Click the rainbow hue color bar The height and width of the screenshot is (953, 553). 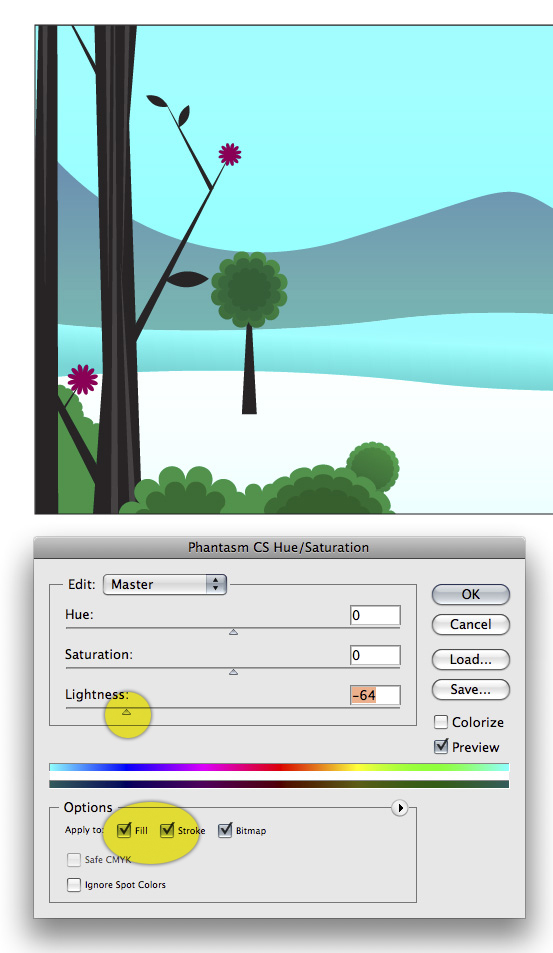279,768
